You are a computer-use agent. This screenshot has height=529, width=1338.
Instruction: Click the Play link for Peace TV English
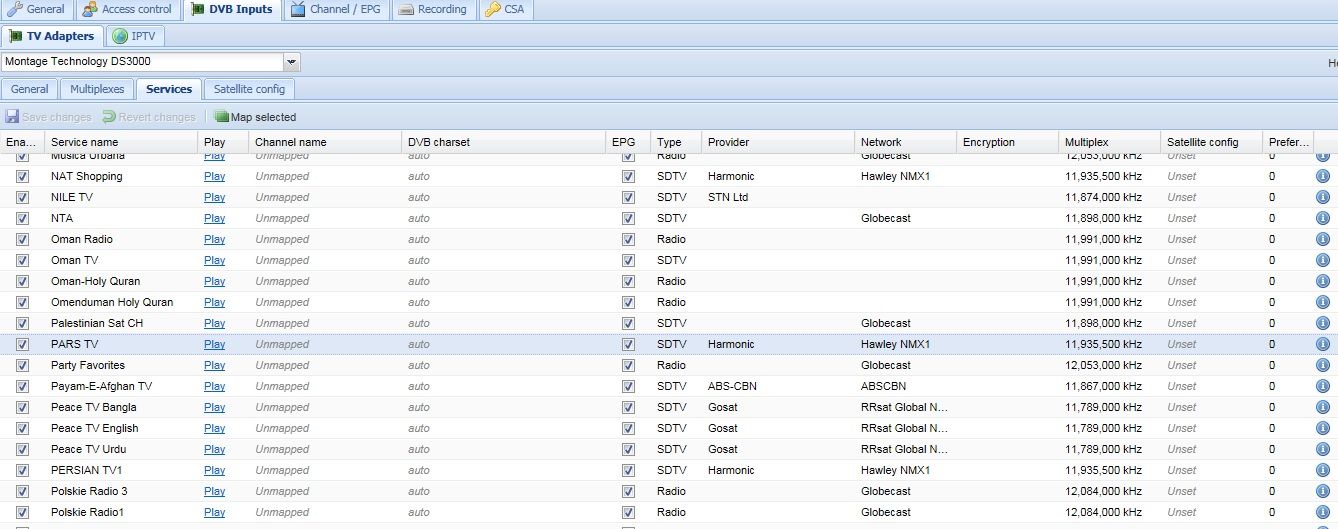click(x=214, y=428)
